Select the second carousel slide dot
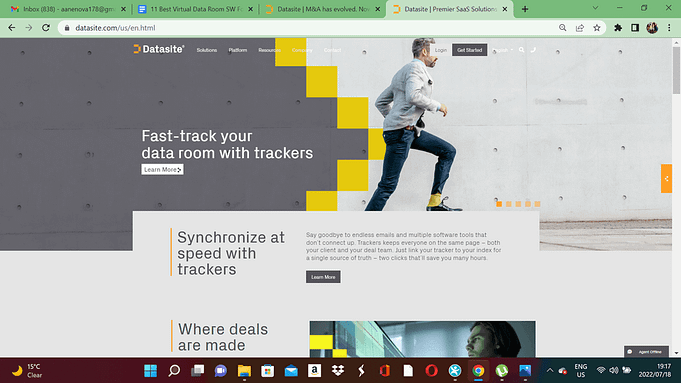Viewport: 681px width, 383px height. (509, 204)
